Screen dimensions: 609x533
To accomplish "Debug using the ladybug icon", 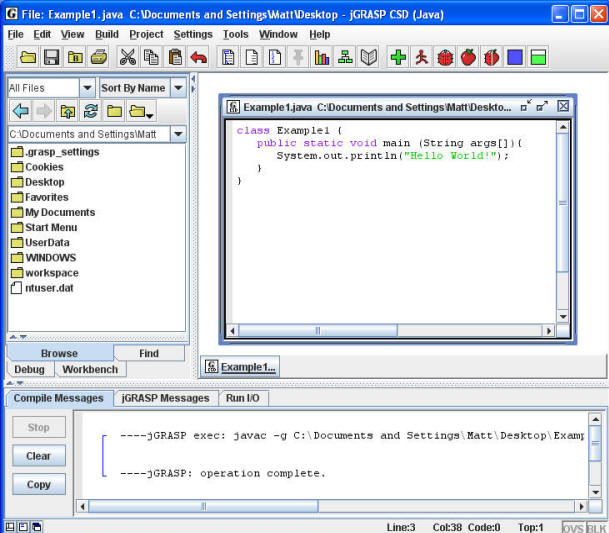I will (445, 57).
